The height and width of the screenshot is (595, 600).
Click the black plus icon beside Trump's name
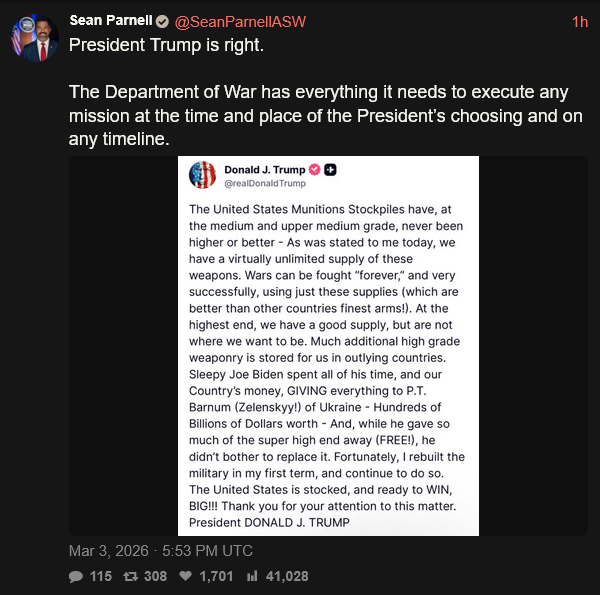click(x=330, y=170)
